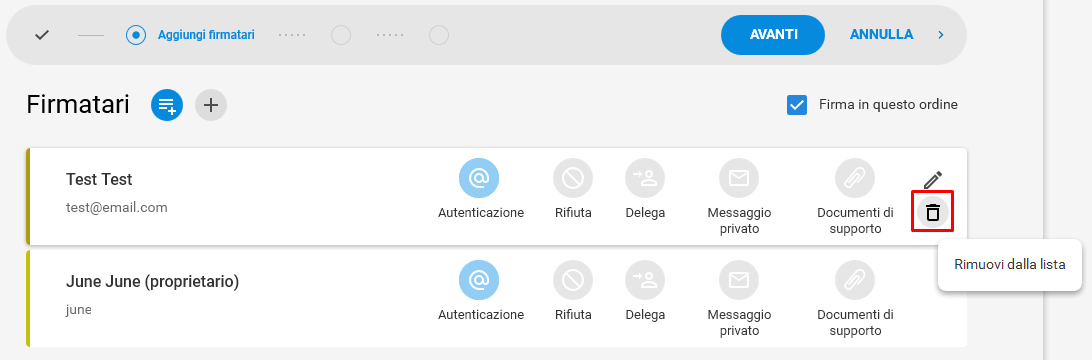Delete Test Test with trash icon
Viewport: 1092px width, 360px height.
coord(933,212)
